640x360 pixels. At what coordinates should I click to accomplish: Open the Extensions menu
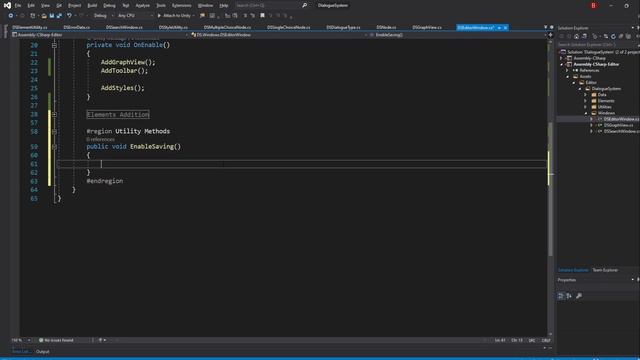coord(181,6)
